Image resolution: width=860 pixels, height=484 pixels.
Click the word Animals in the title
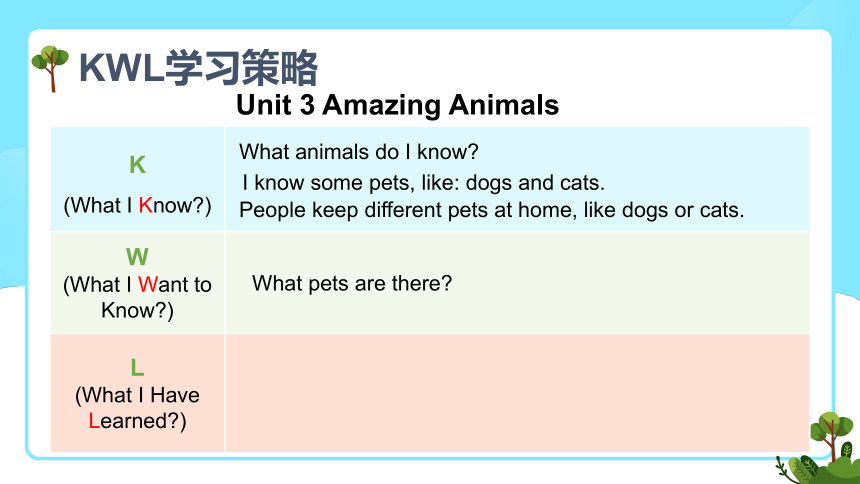503,105
